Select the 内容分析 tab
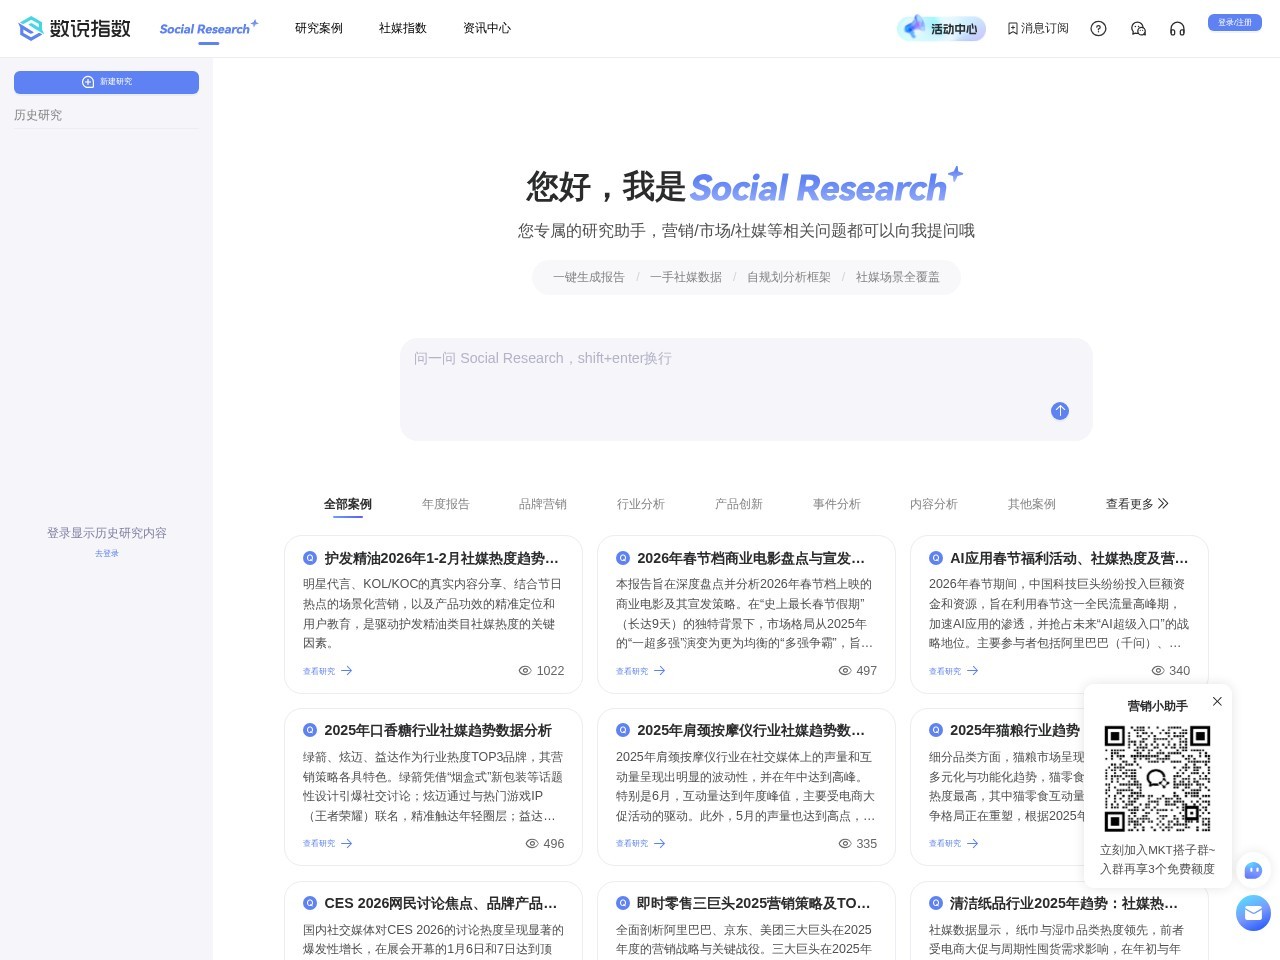This screenshot has width=1280, height=960. point(934,504)
